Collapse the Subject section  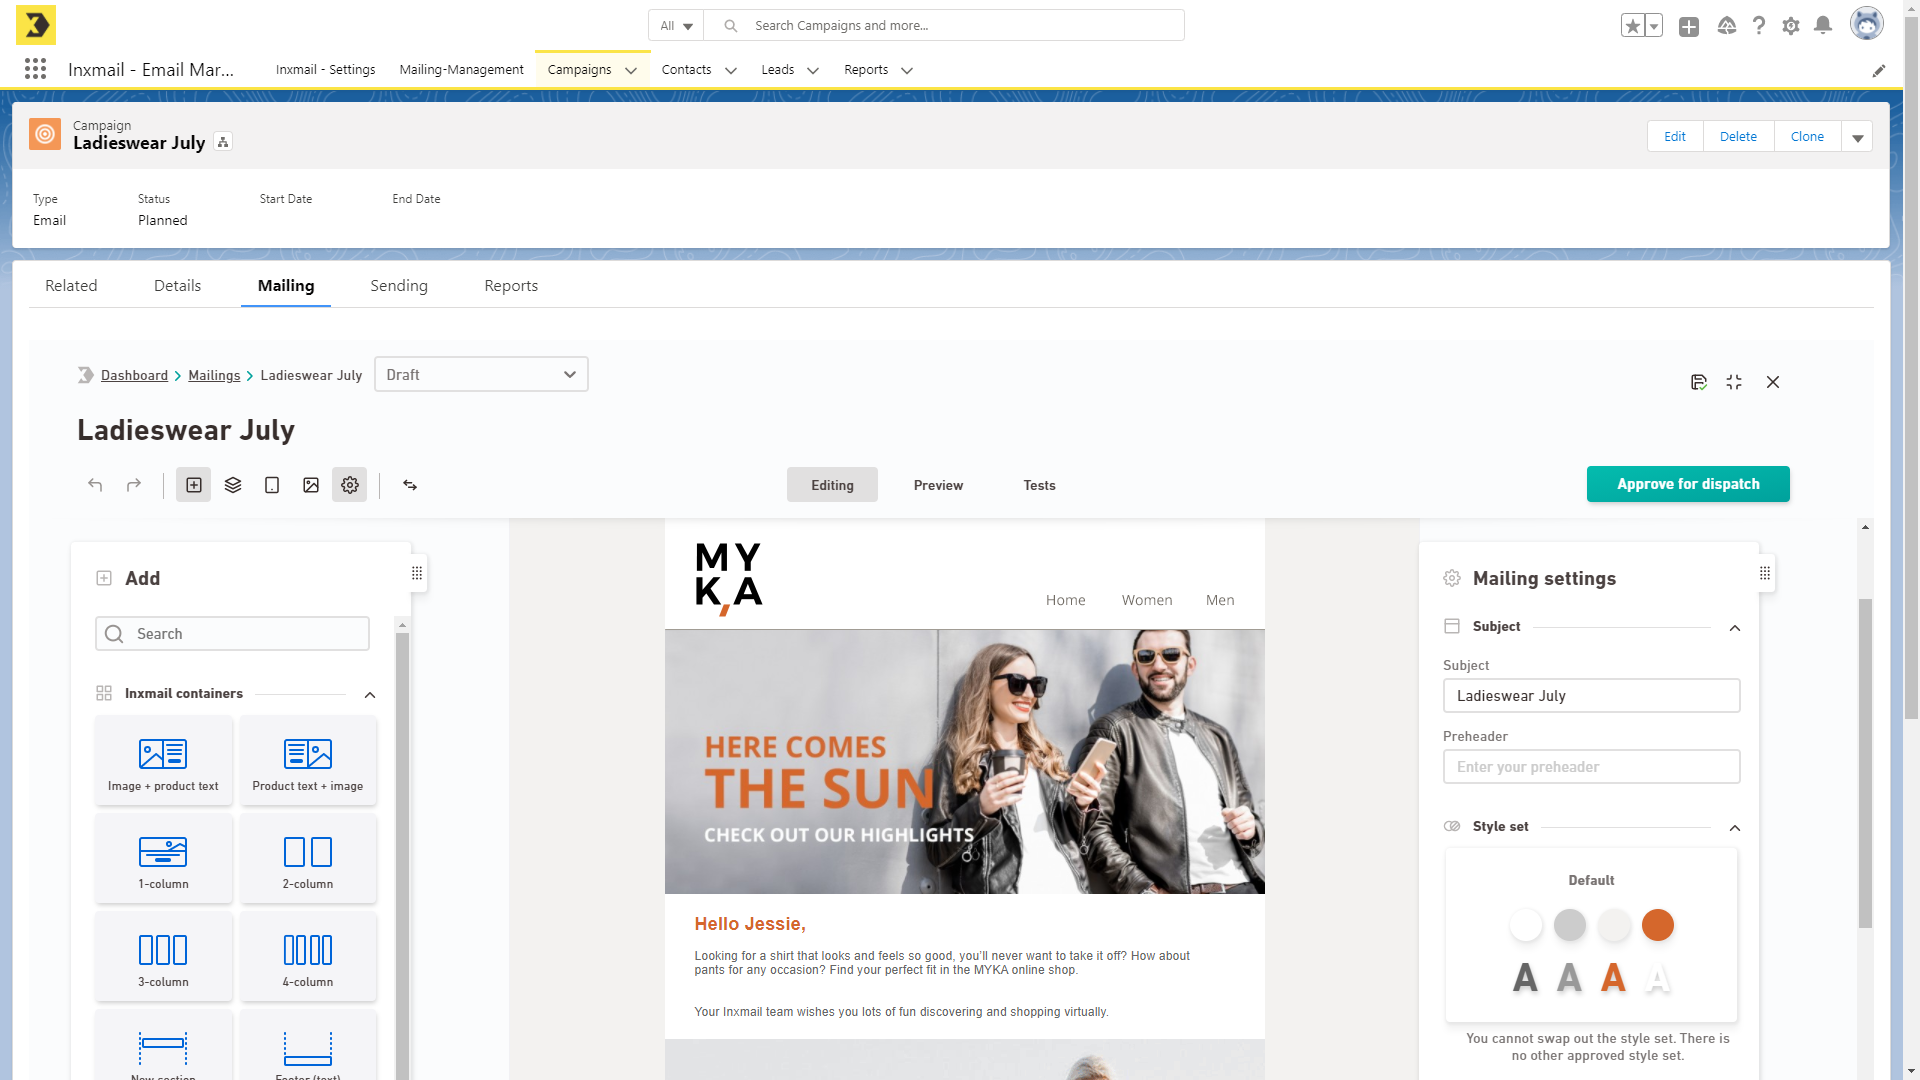point(1735,628)
